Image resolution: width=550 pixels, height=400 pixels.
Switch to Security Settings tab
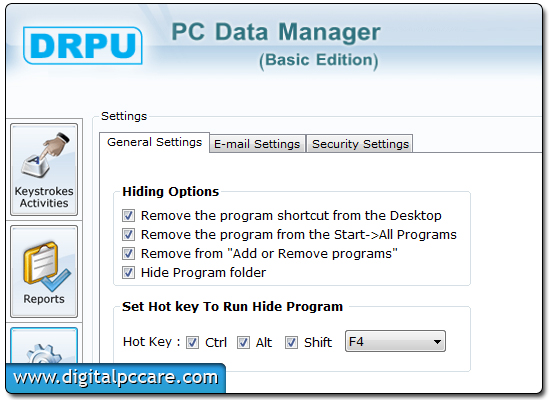click(x=360, y=144)
